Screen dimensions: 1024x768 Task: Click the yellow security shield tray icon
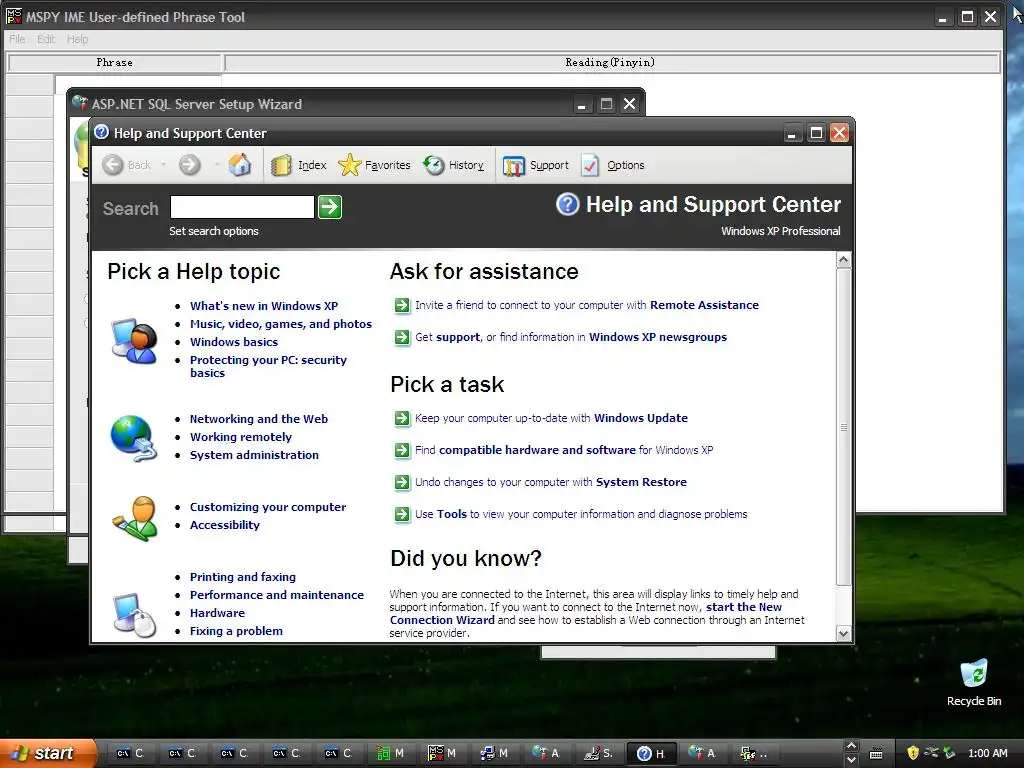(x=913, y=753)
